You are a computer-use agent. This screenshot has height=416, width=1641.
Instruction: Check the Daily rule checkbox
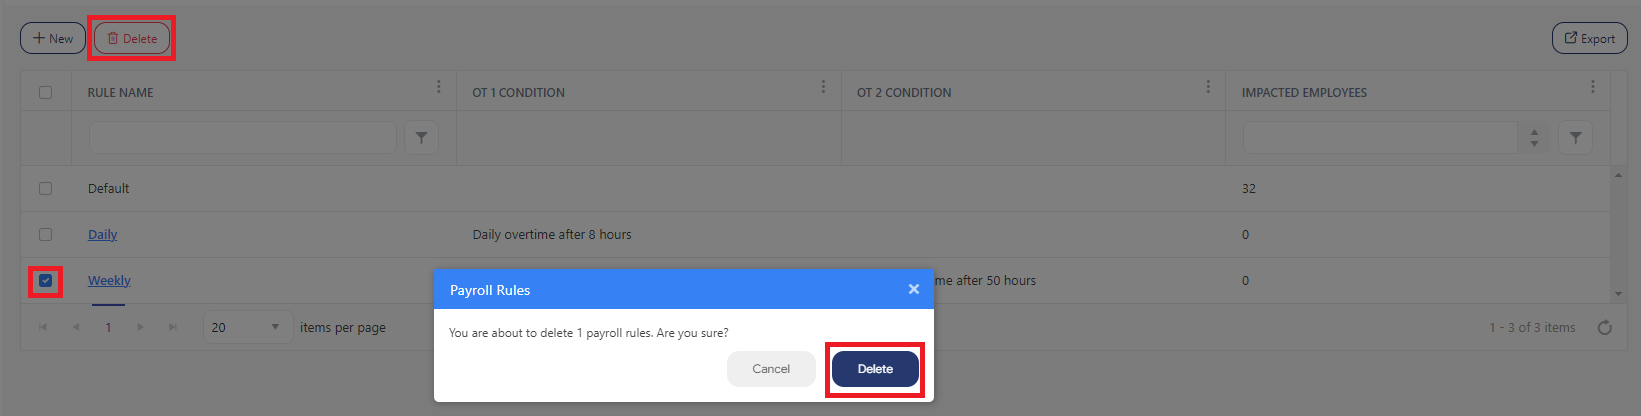tap(45, 234)
